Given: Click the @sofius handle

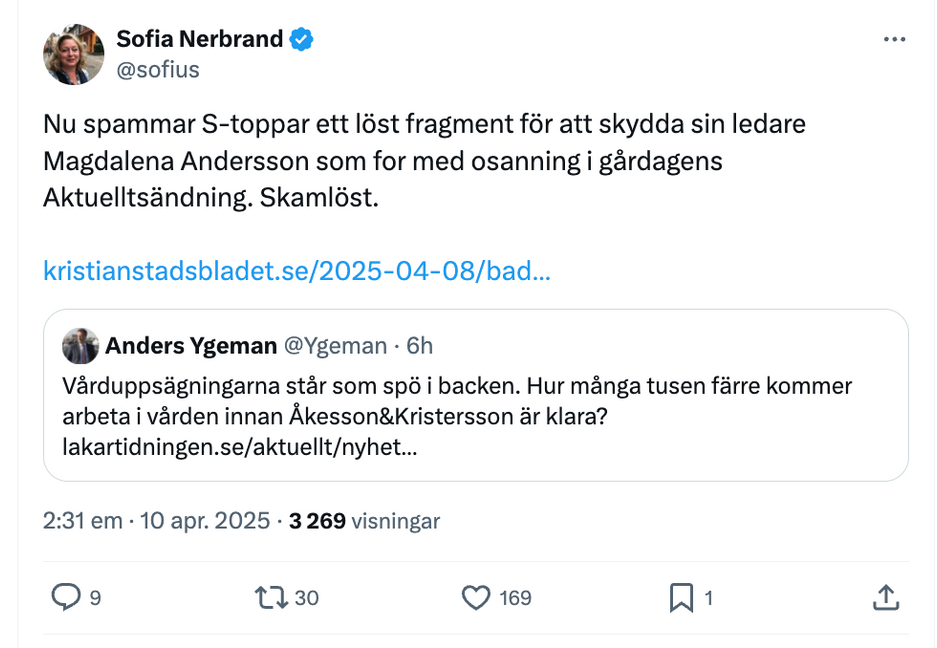Looking at the screenshot, I should coord(158,70).
